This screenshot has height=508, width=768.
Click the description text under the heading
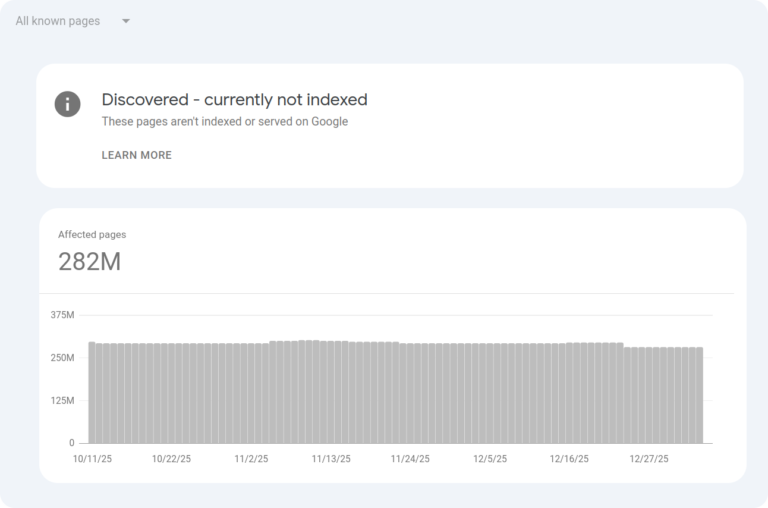tap(224, 122)
